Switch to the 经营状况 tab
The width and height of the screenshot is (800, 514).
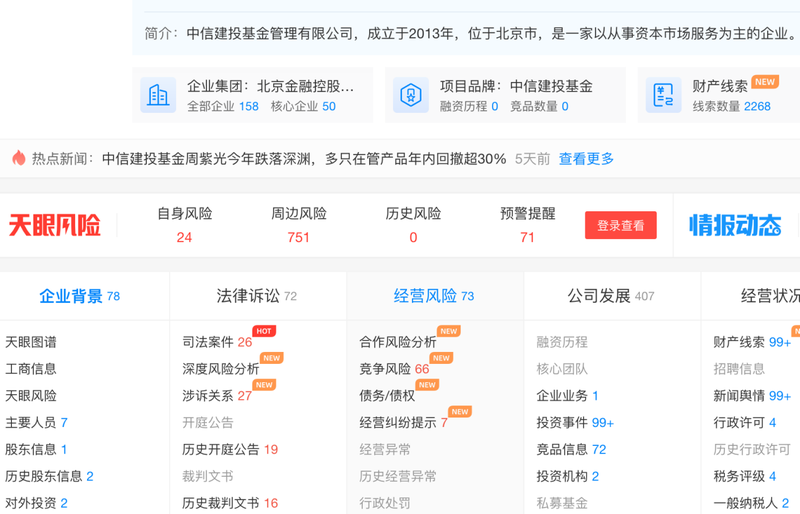pyautogui.click(x=770, y=296)
